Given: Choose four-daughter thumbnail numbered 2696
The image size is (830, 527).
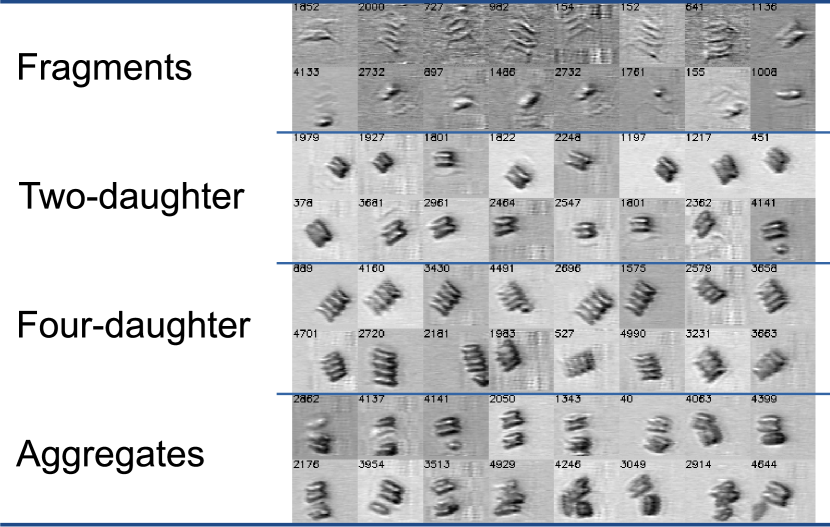Looking at the screenshot, I should pyautogui.click(x=587, y=296).
